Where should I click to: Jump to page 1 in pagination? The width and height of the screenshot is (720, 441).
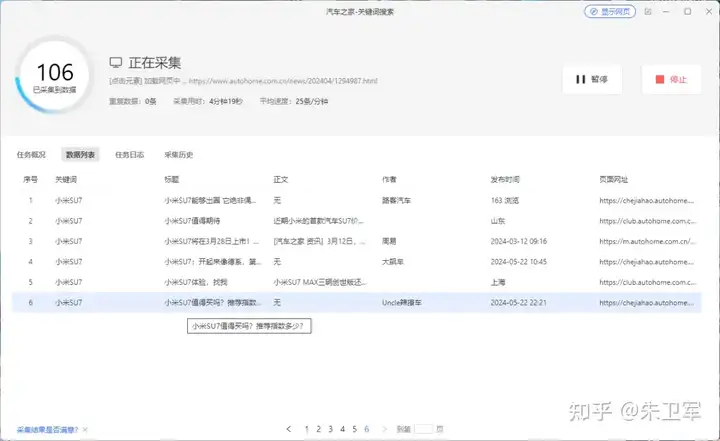tap(306, 429)
